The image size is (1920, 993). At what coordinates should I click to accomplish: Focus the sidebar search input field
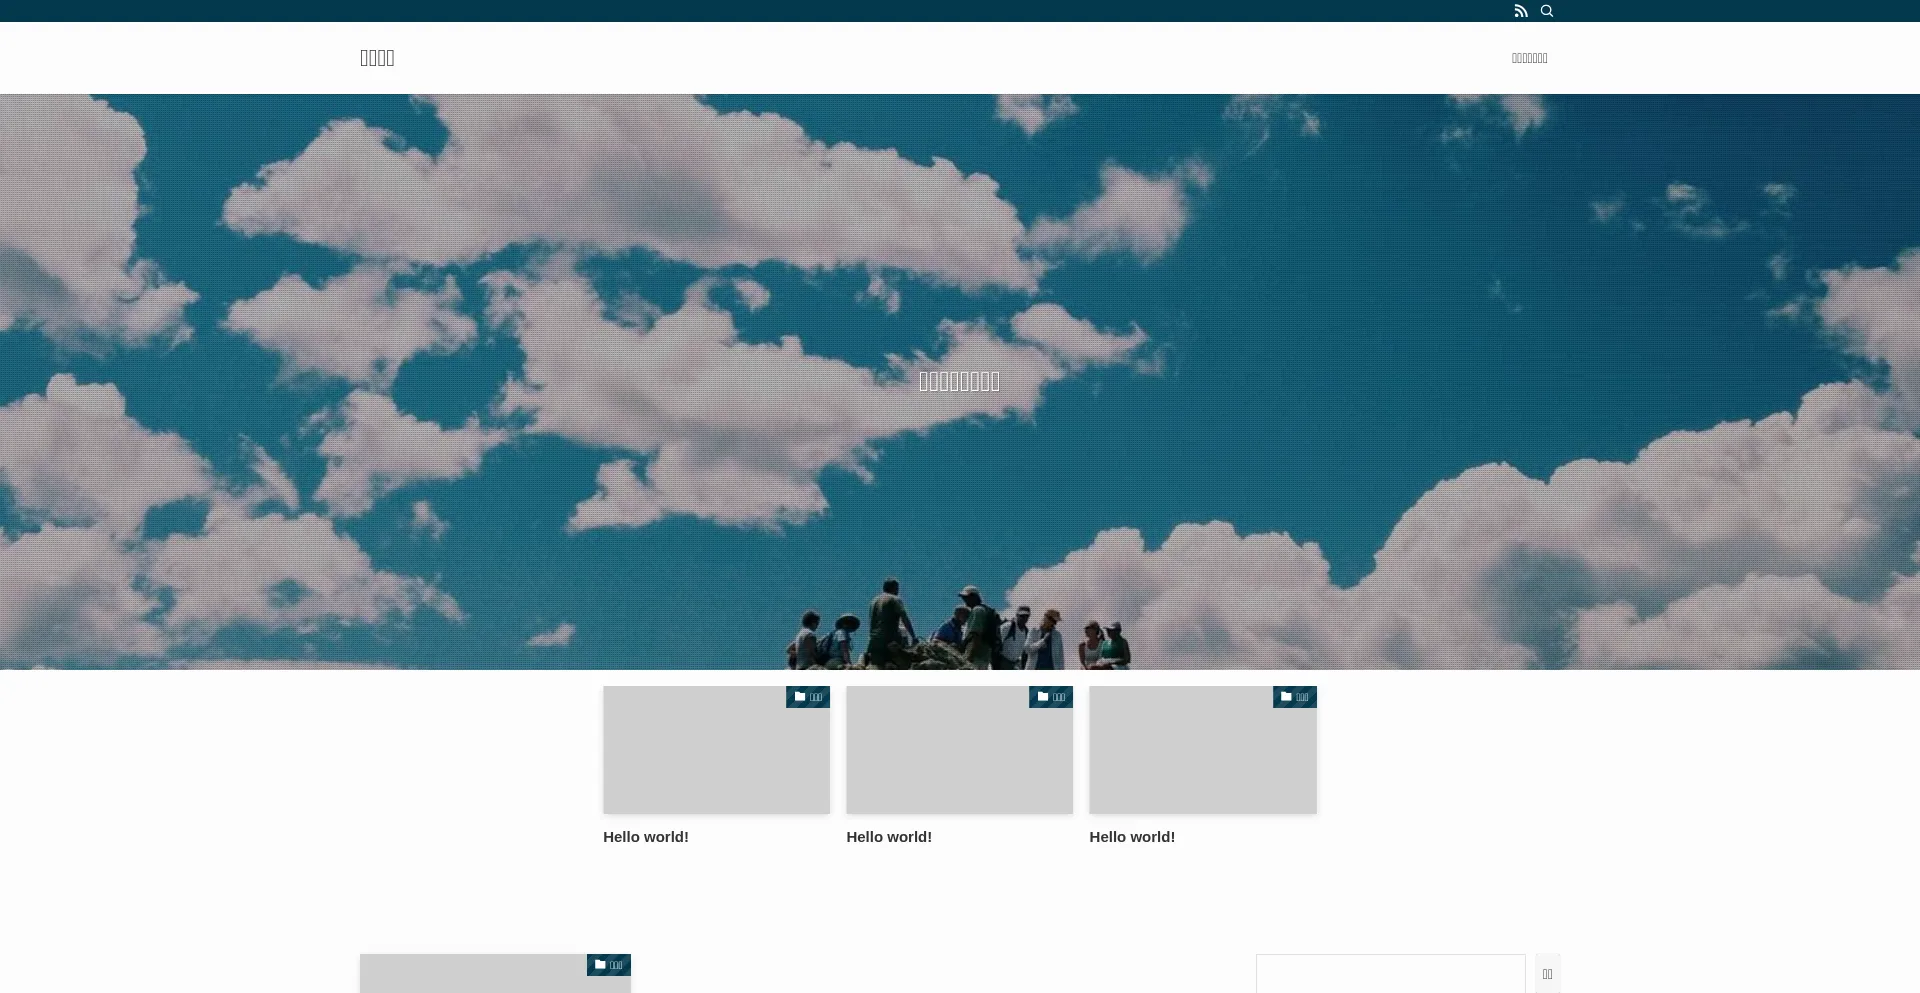(1390, 974)
